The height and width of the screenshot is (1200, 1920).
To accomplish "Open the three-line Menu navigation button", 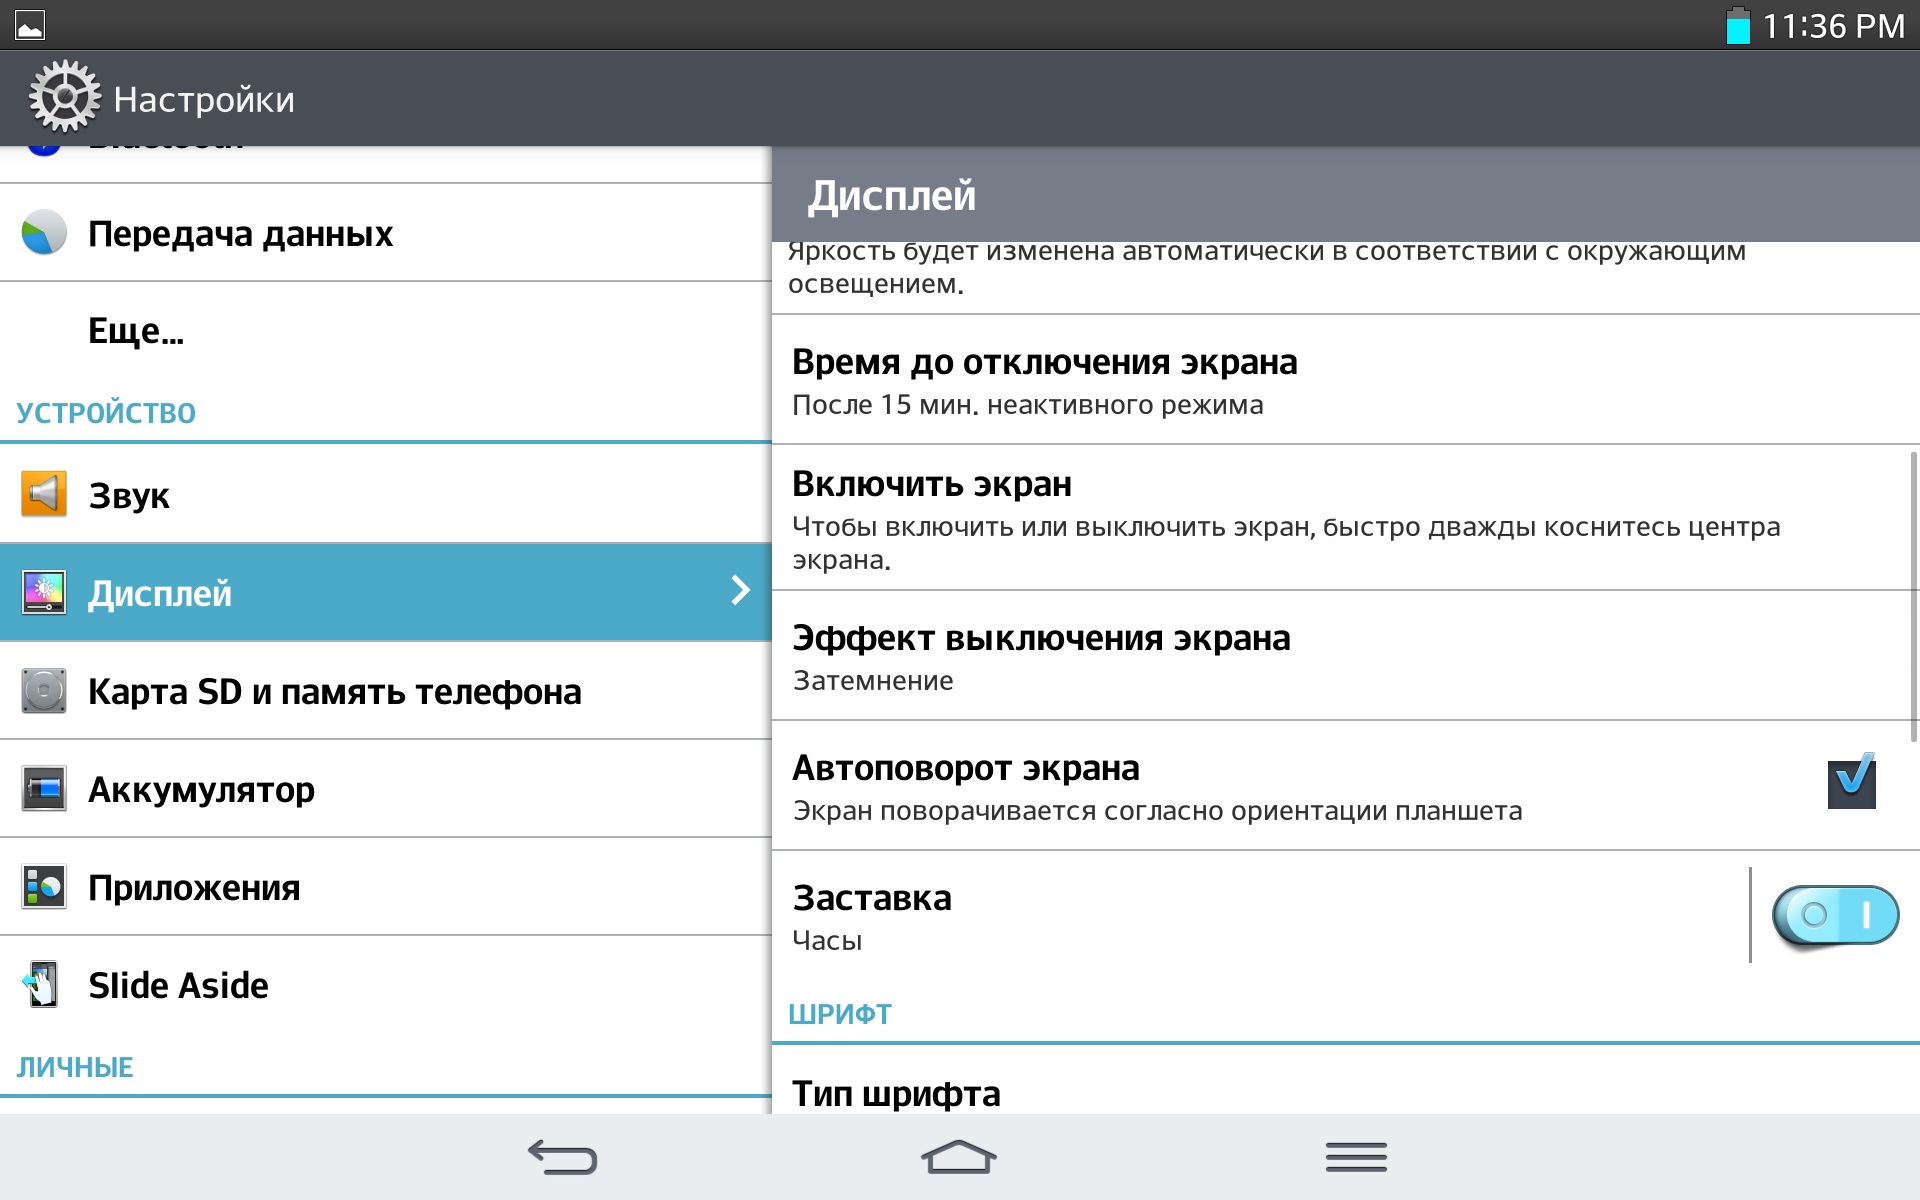I will pyautogui.click(x=1356, y=1157).
